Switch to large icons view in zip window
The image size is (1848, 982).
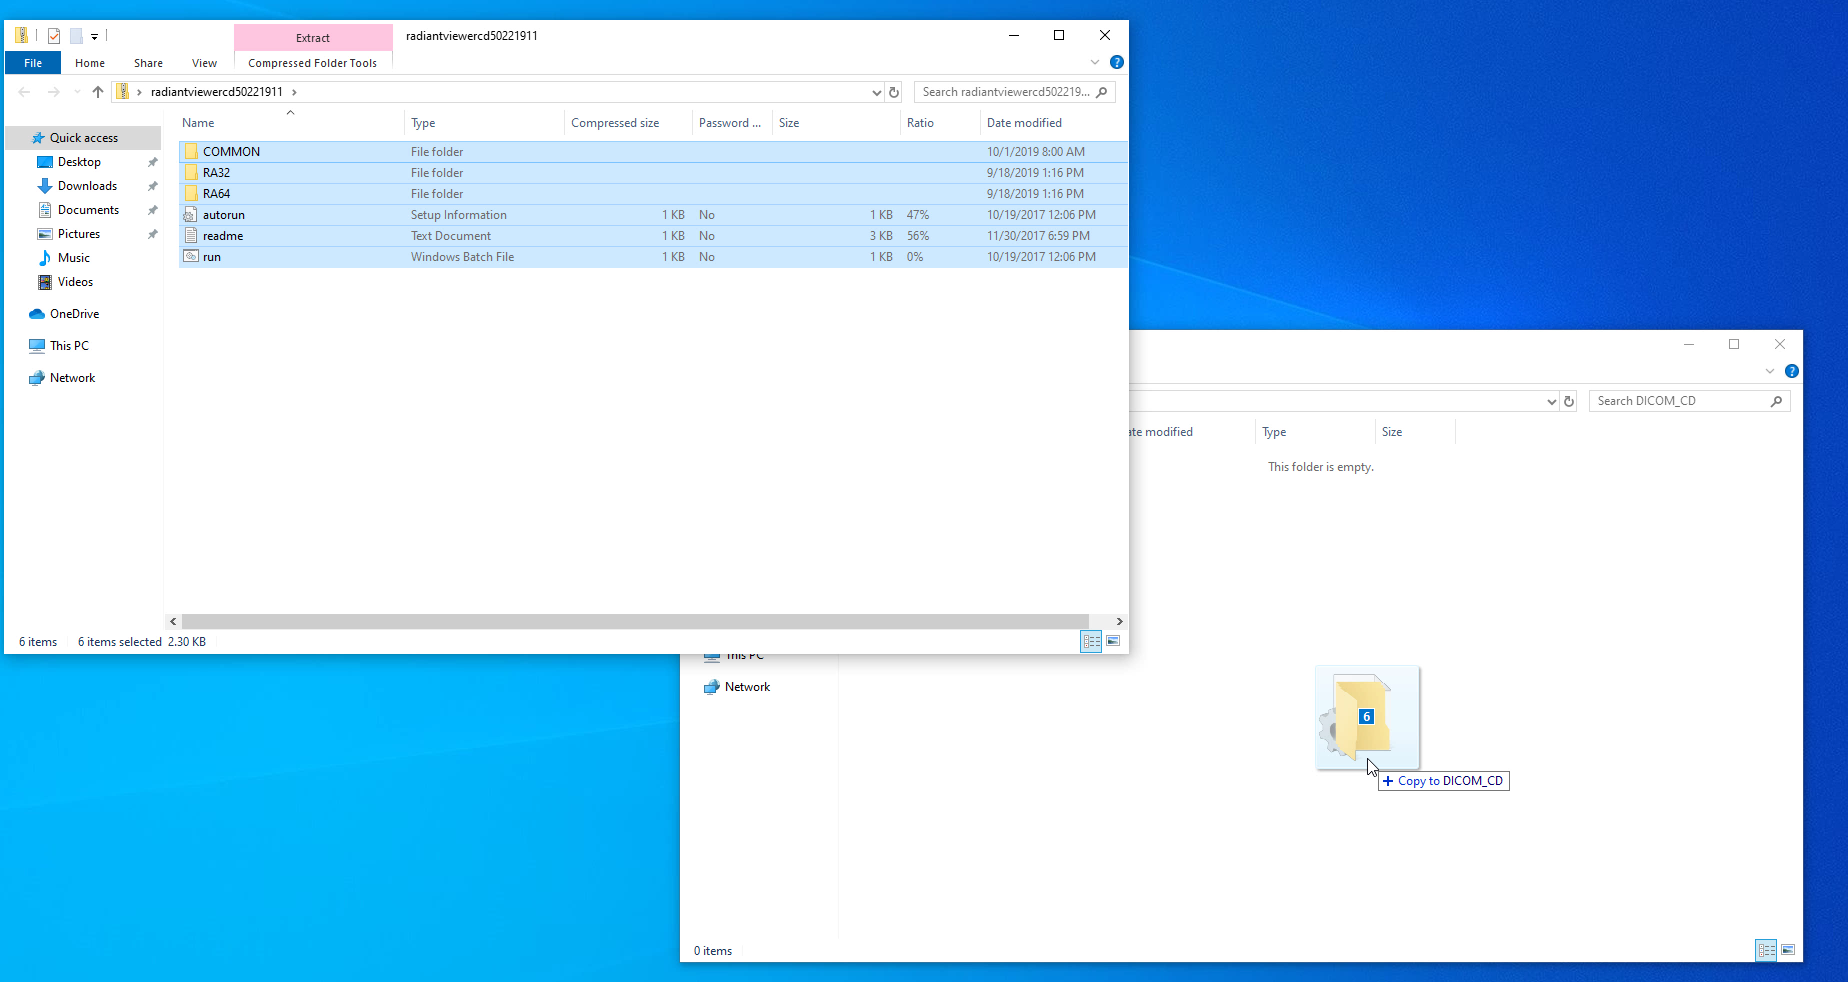coord(1113,641)
